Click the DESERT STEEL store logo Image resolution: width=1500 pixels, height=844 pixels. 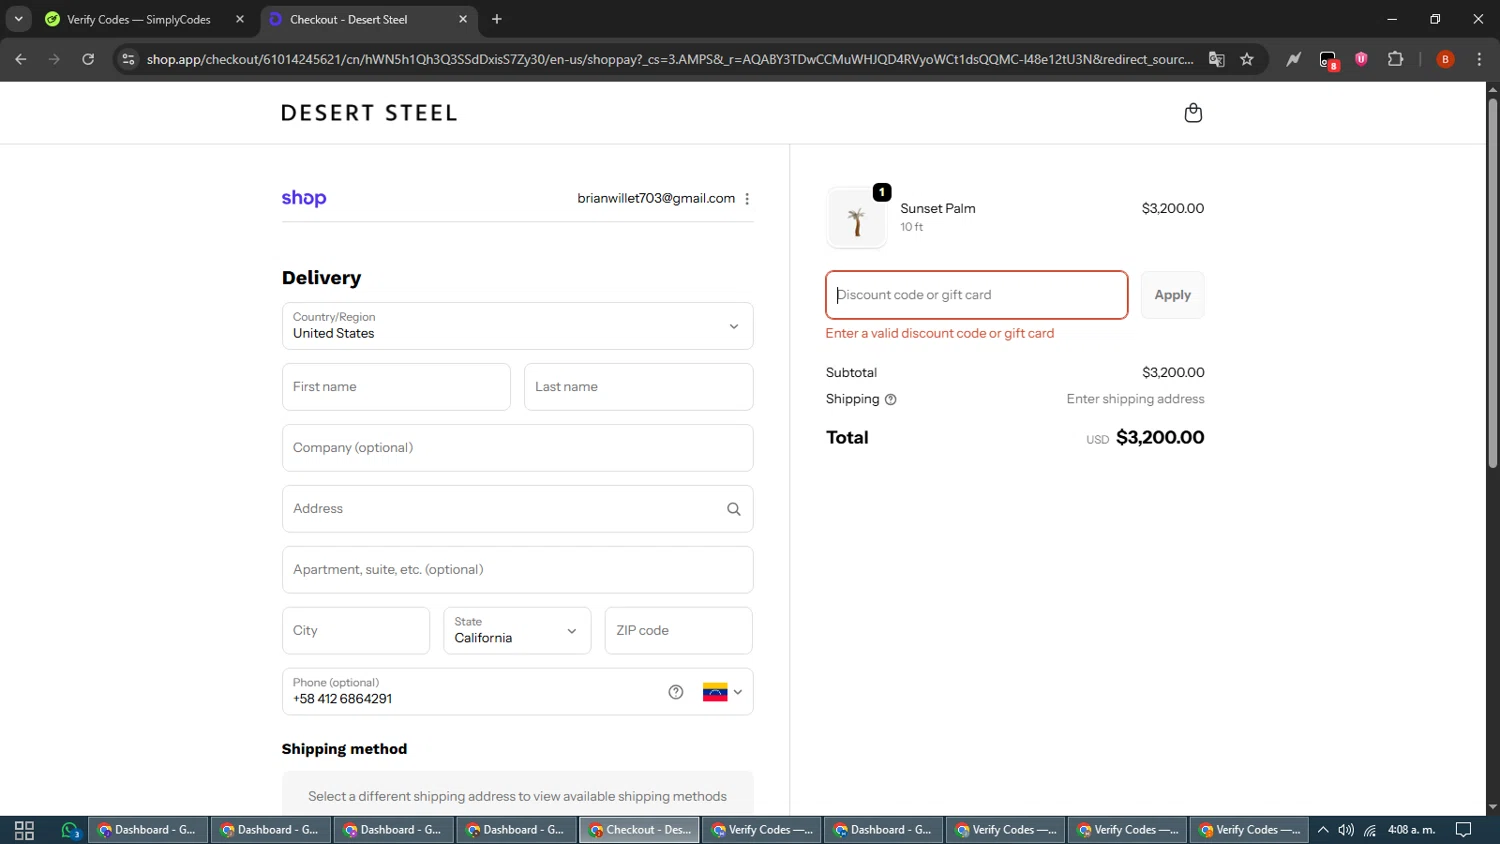pos(369,113)
